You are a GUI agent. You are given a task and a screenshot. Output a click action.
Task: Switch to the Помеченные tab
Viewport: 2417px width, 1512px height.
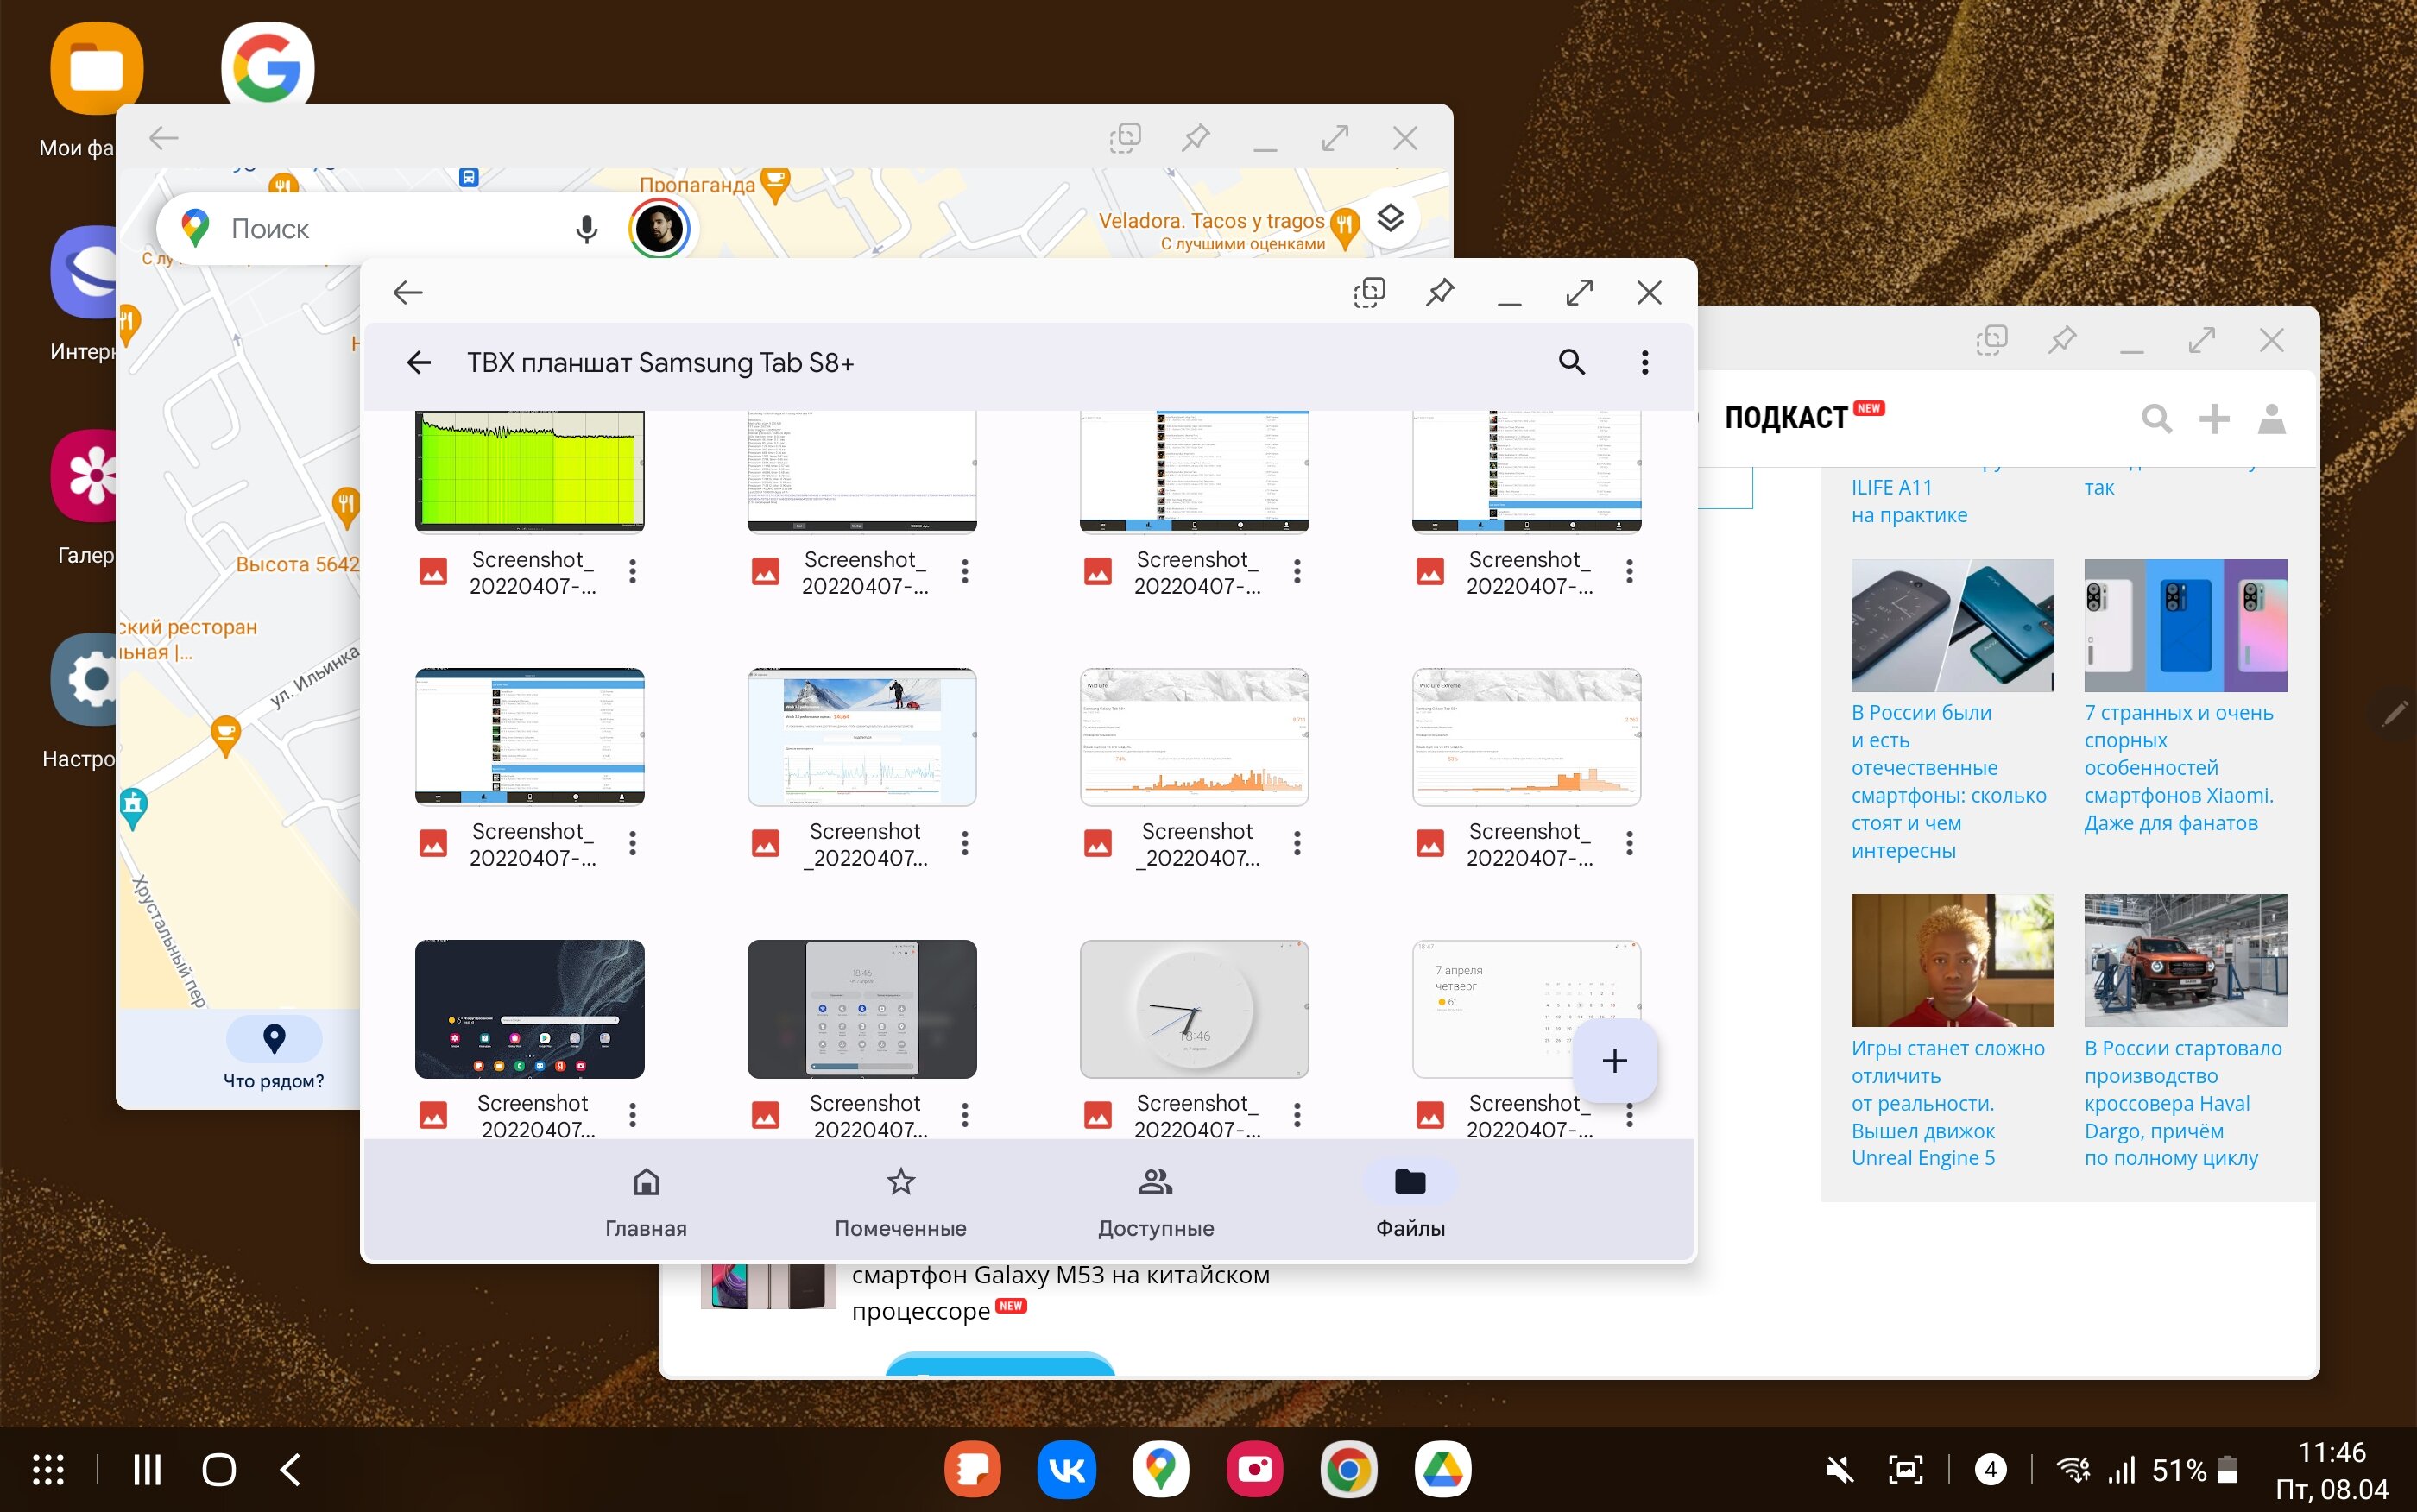pos(900,1201)
